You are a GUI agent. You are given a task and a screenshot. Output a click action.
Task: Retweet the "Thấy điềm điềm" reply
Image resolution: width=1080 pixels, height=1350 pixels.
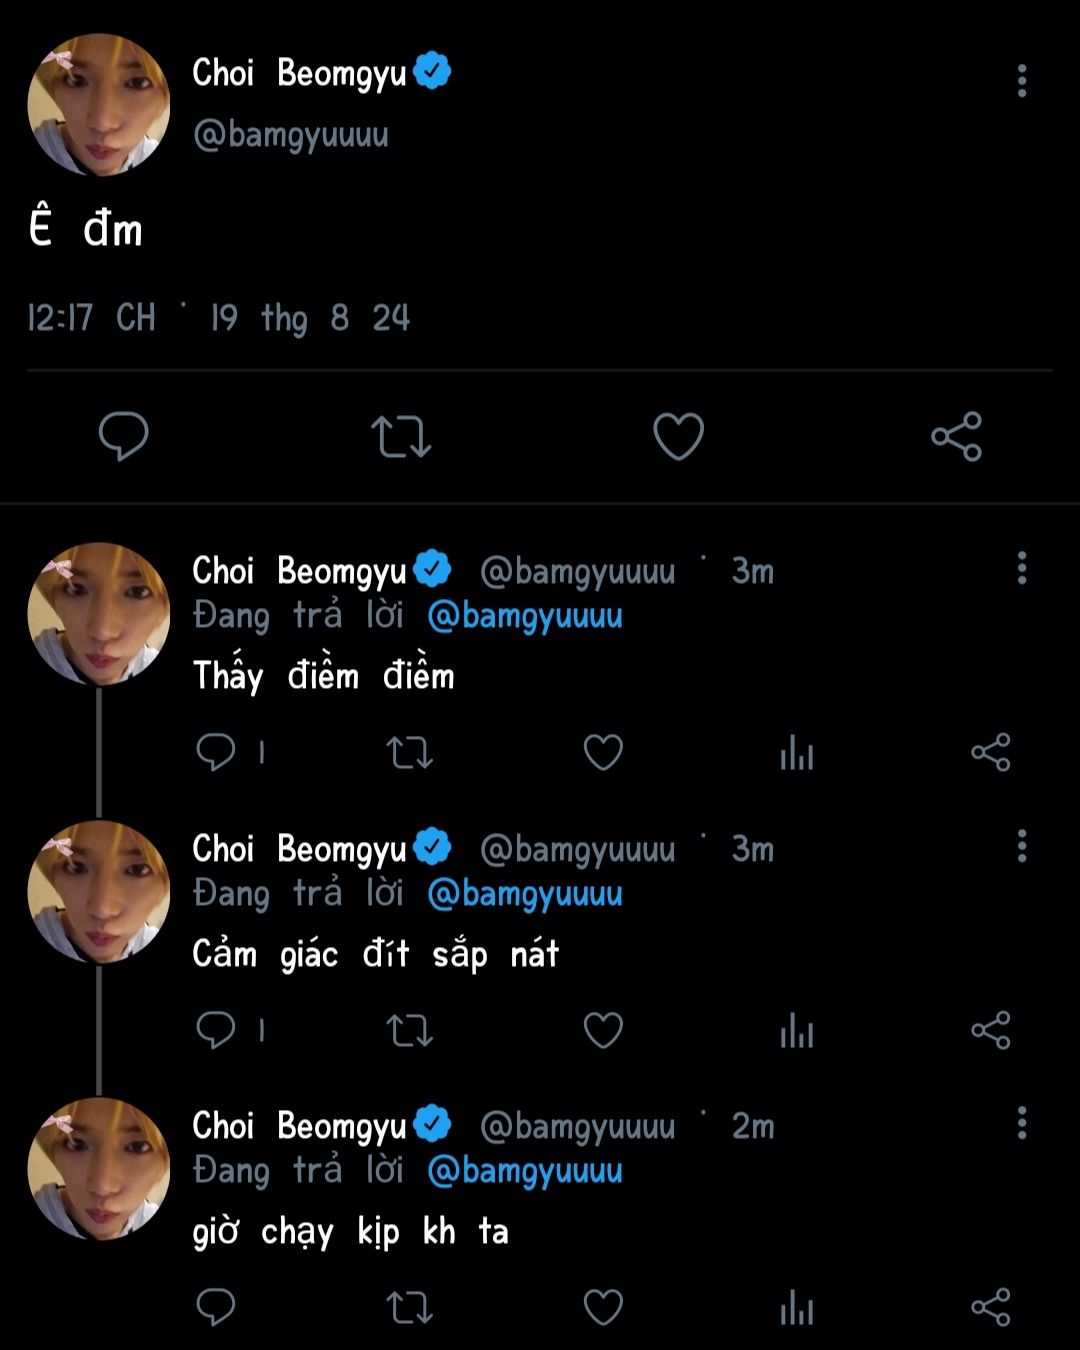click(409, 752)
